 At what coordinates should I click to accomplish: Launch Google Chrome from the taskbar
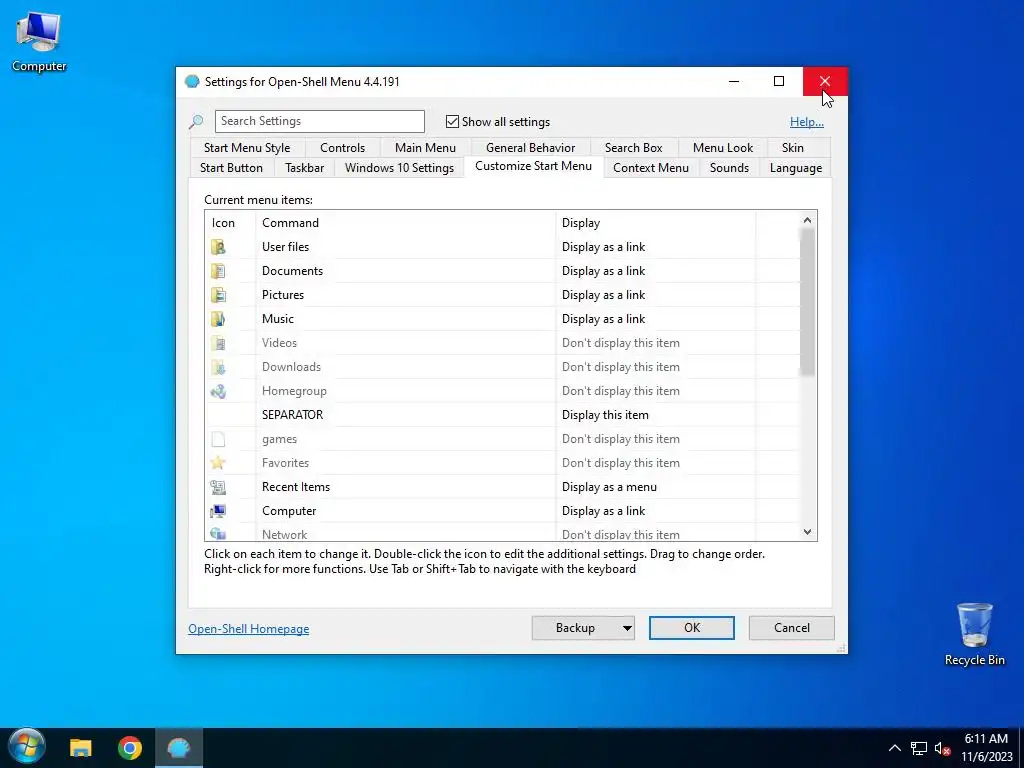pos(130,748)
